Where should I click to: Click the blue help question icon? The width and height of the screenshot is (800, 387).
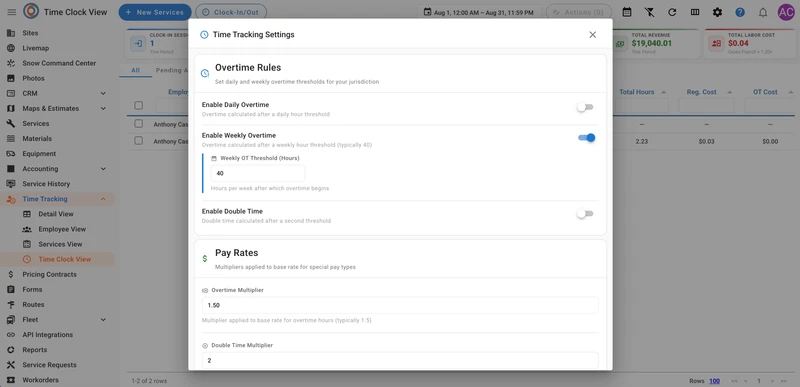tap(740, 12)
